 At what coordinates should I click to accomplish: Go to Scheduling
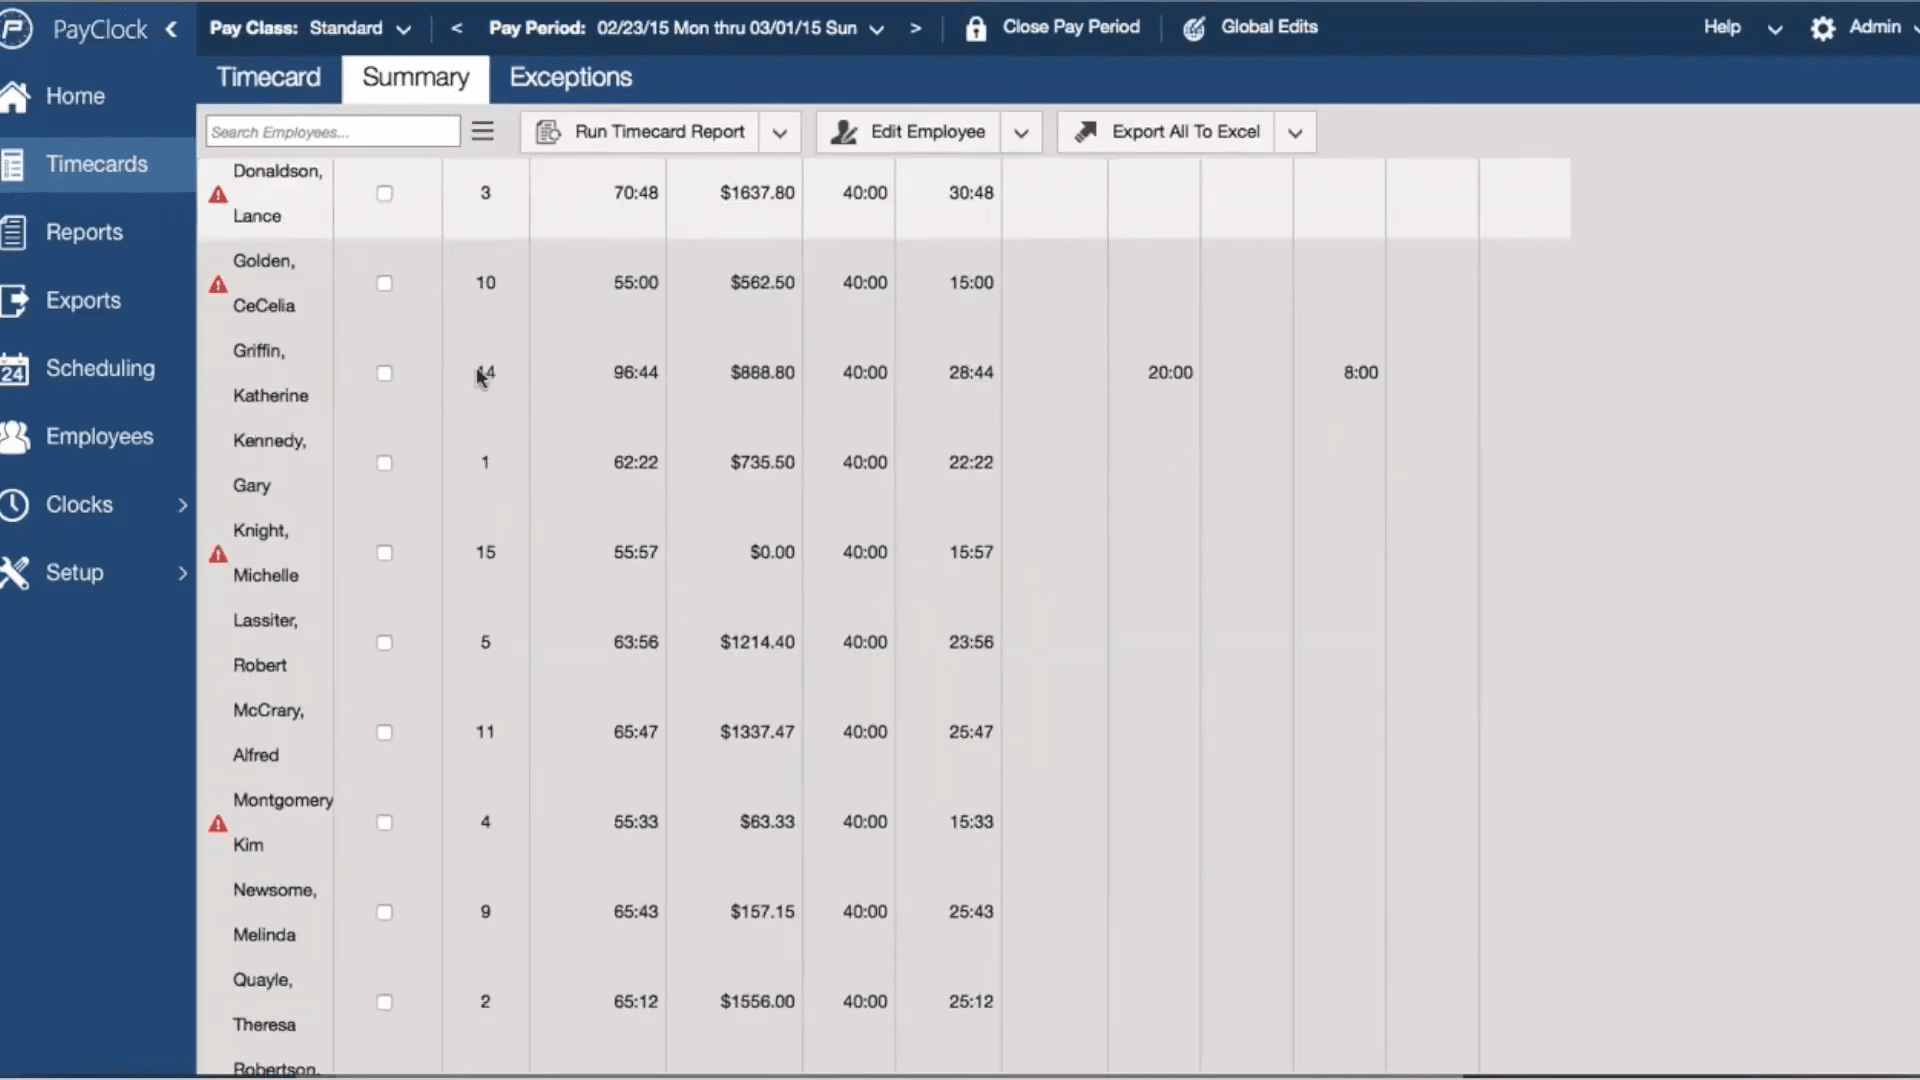[100, 368]
